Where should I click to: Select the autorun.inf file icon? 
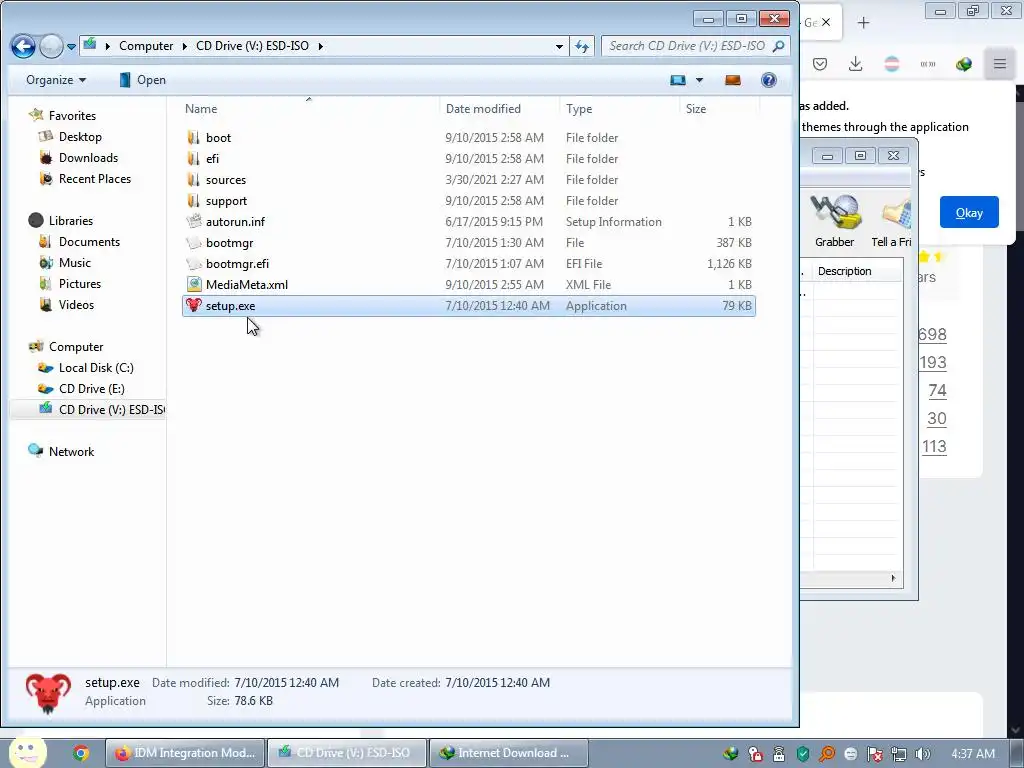pyautogui.click(x=193, y=221)
